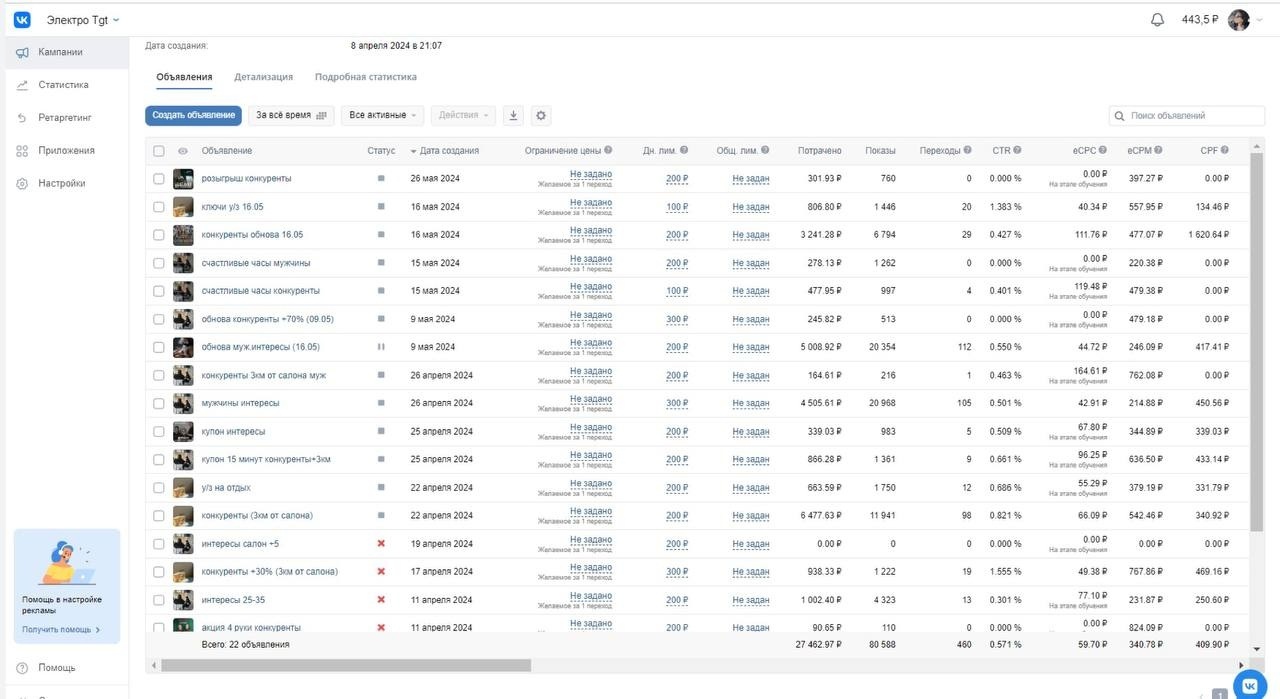Open Приложения section in sidebar
Viewport: 1280px width, 699px height.
(x=66, y=151)
